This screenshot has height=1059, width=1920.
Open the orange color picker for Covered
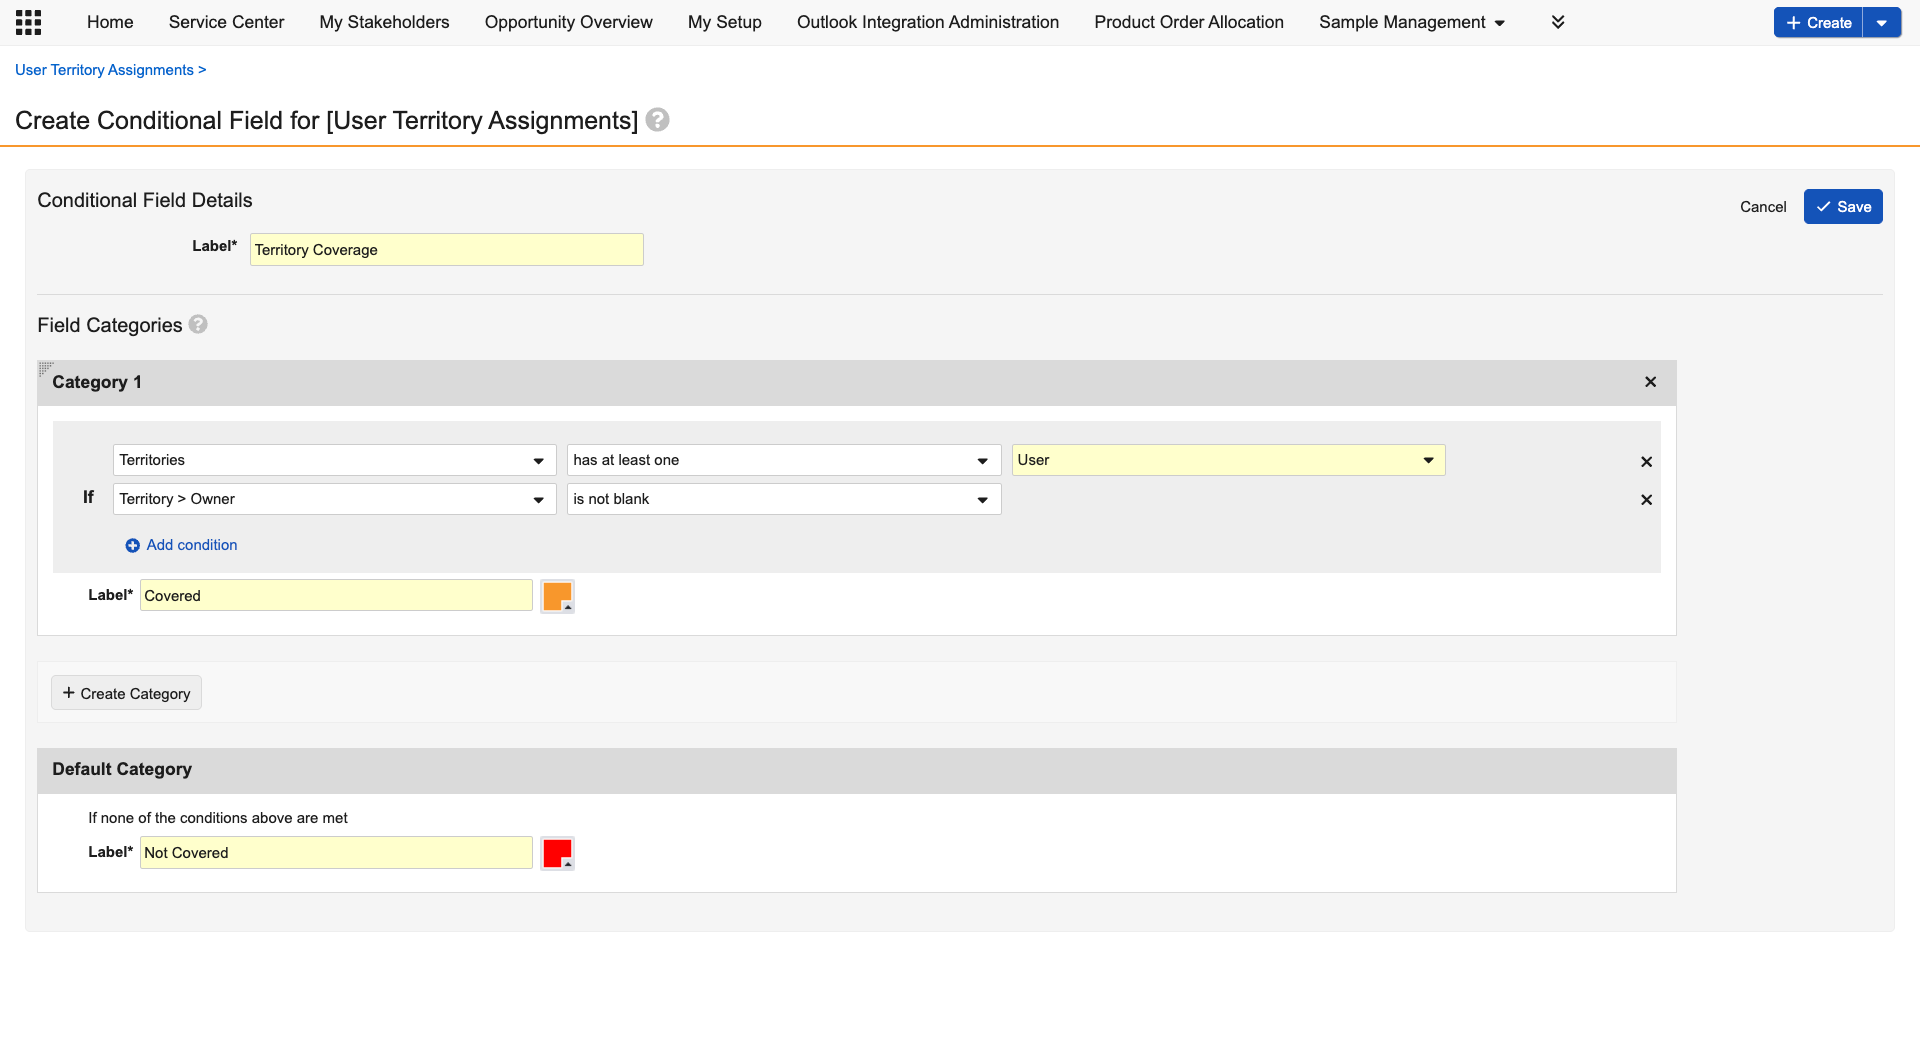[x=557, y=595]
